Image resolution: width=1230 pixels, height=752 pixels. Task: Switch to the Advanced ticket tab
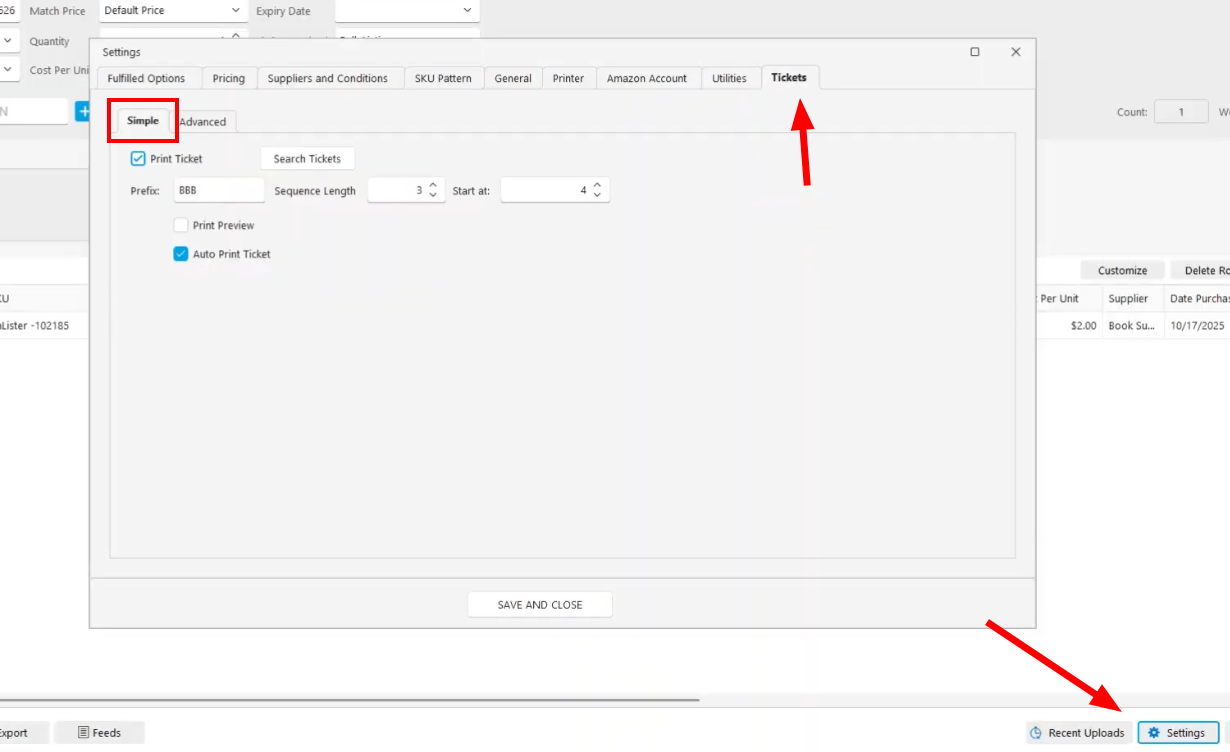pos(203,121)
